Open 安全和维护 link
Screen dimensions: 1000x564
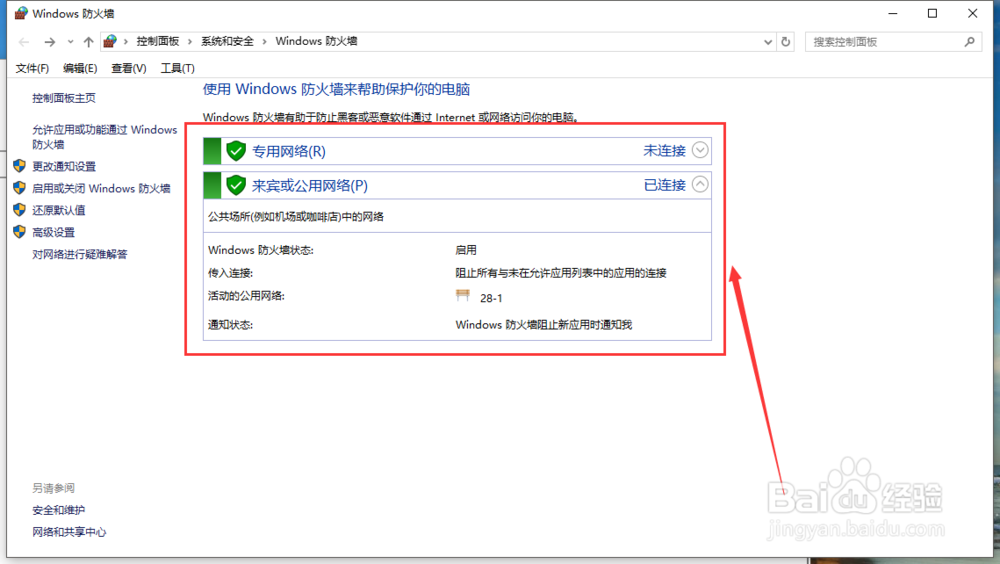(59, 510)
